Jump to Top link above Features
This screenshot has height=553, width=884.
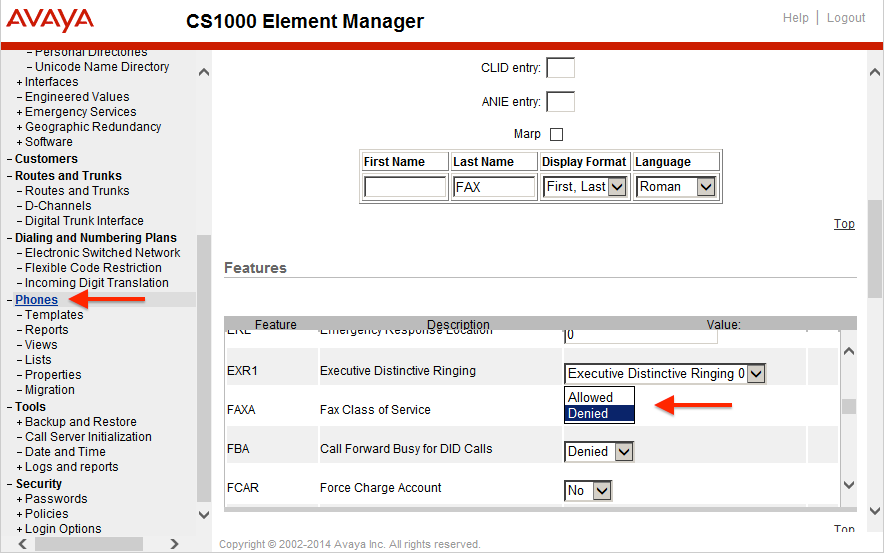tap(844, 224)
